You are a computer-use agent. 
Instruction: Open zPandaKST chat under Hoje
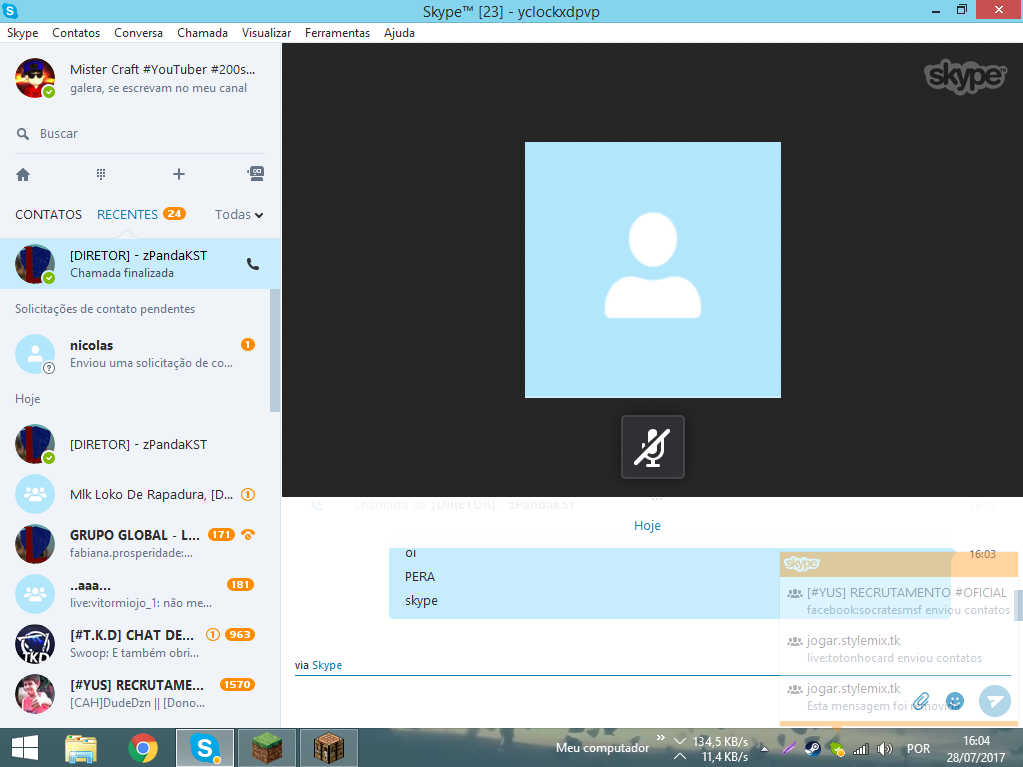(x=136, y=444)
